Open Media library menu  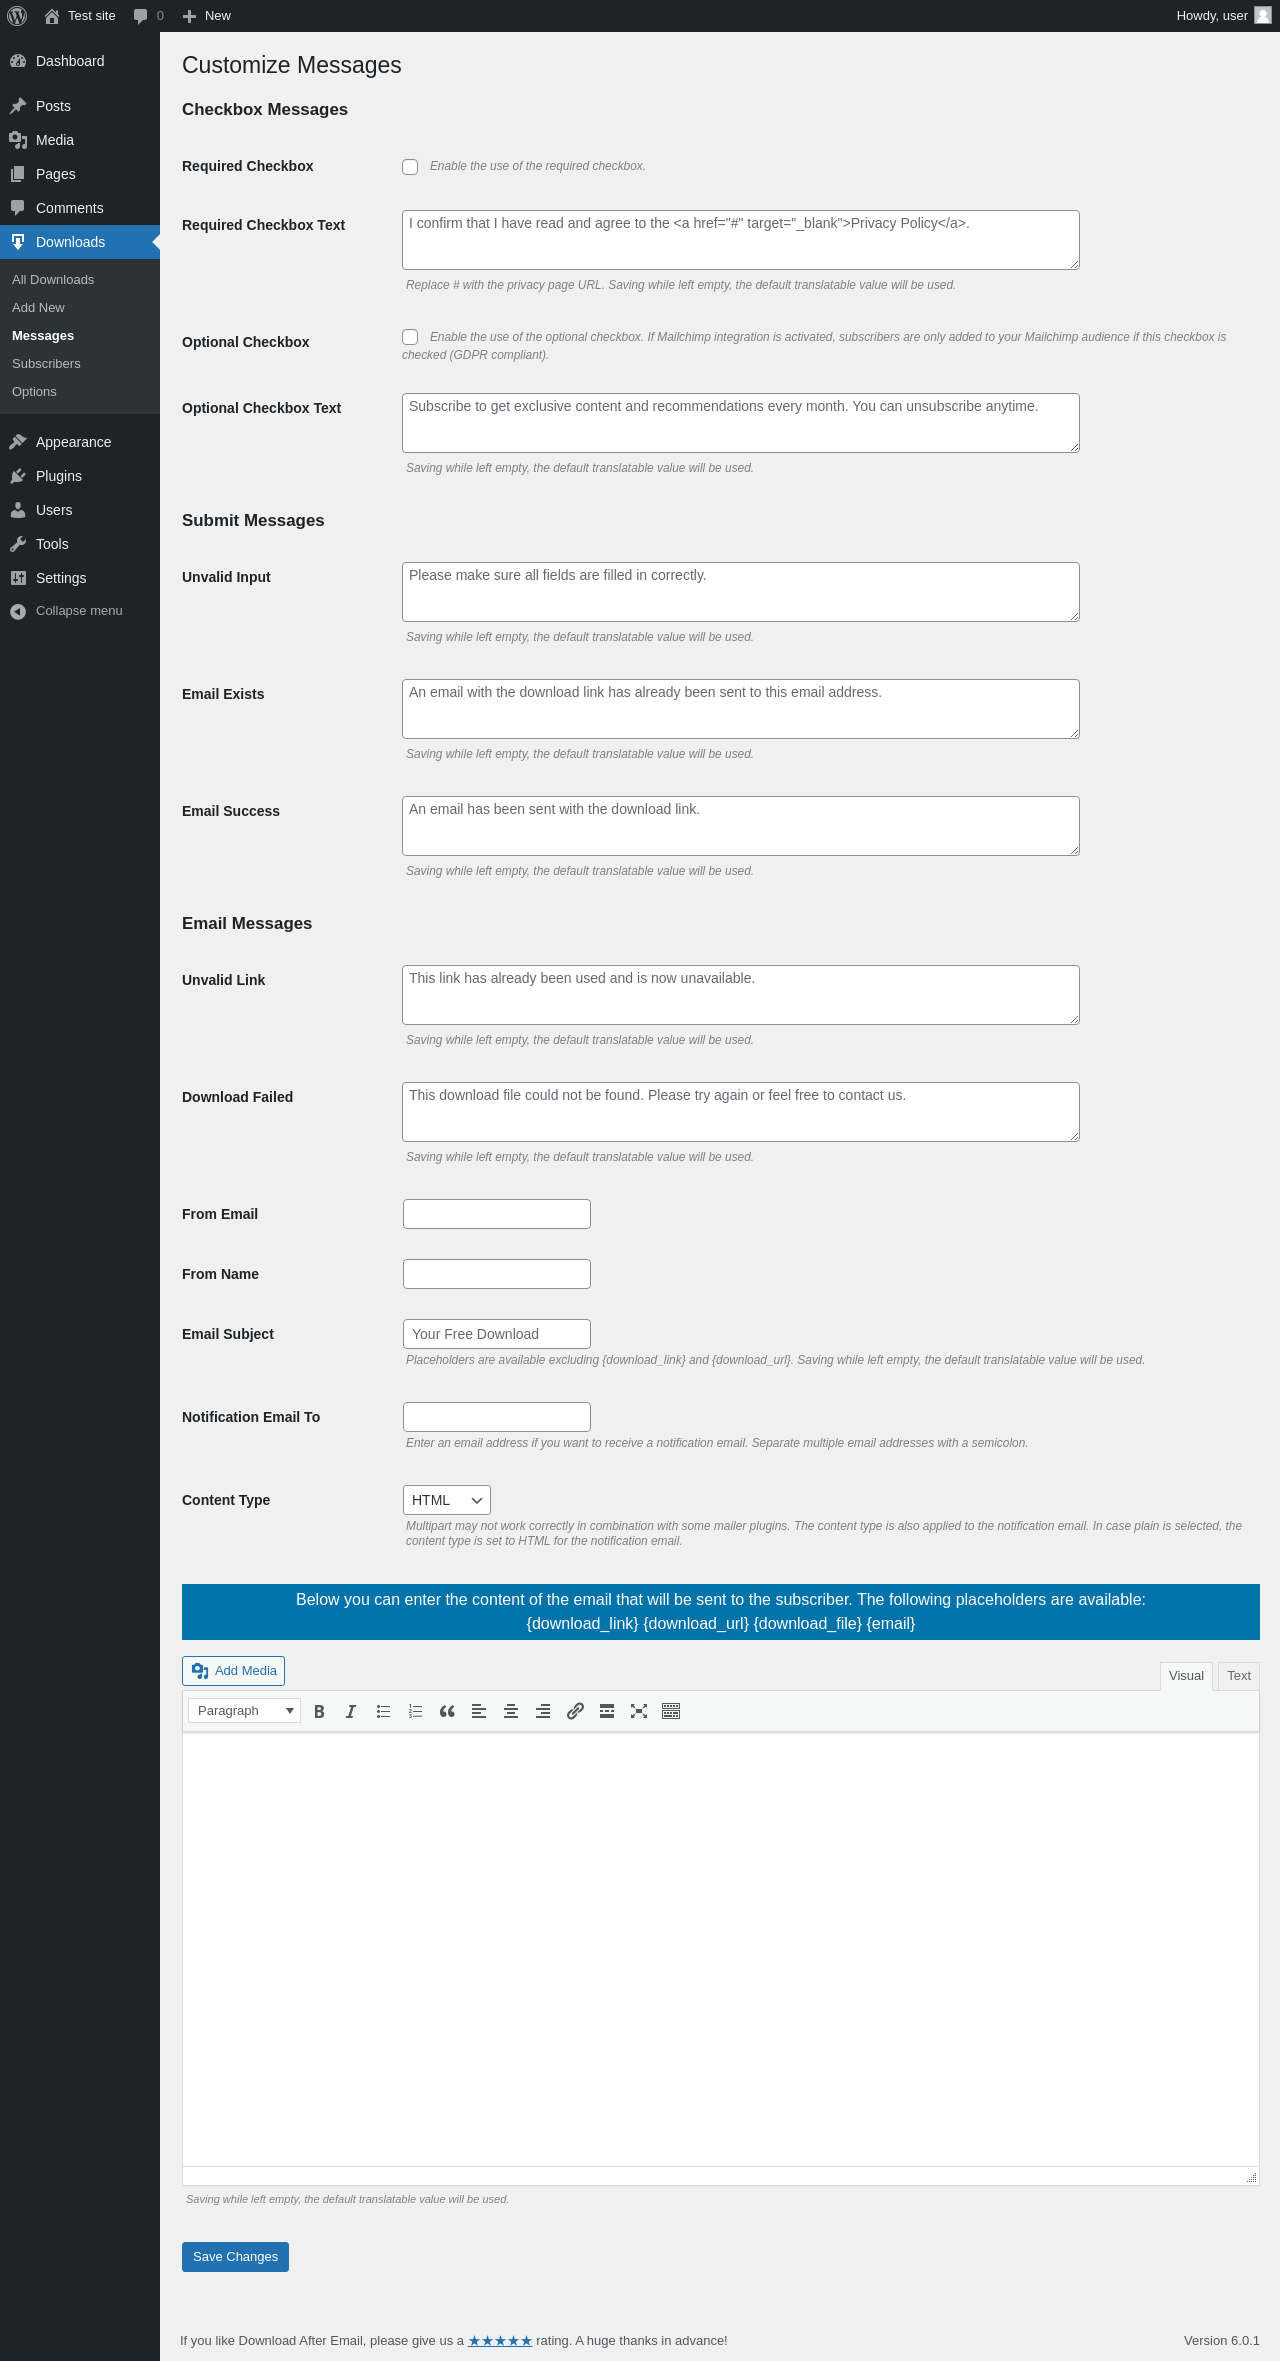point(80,140)
